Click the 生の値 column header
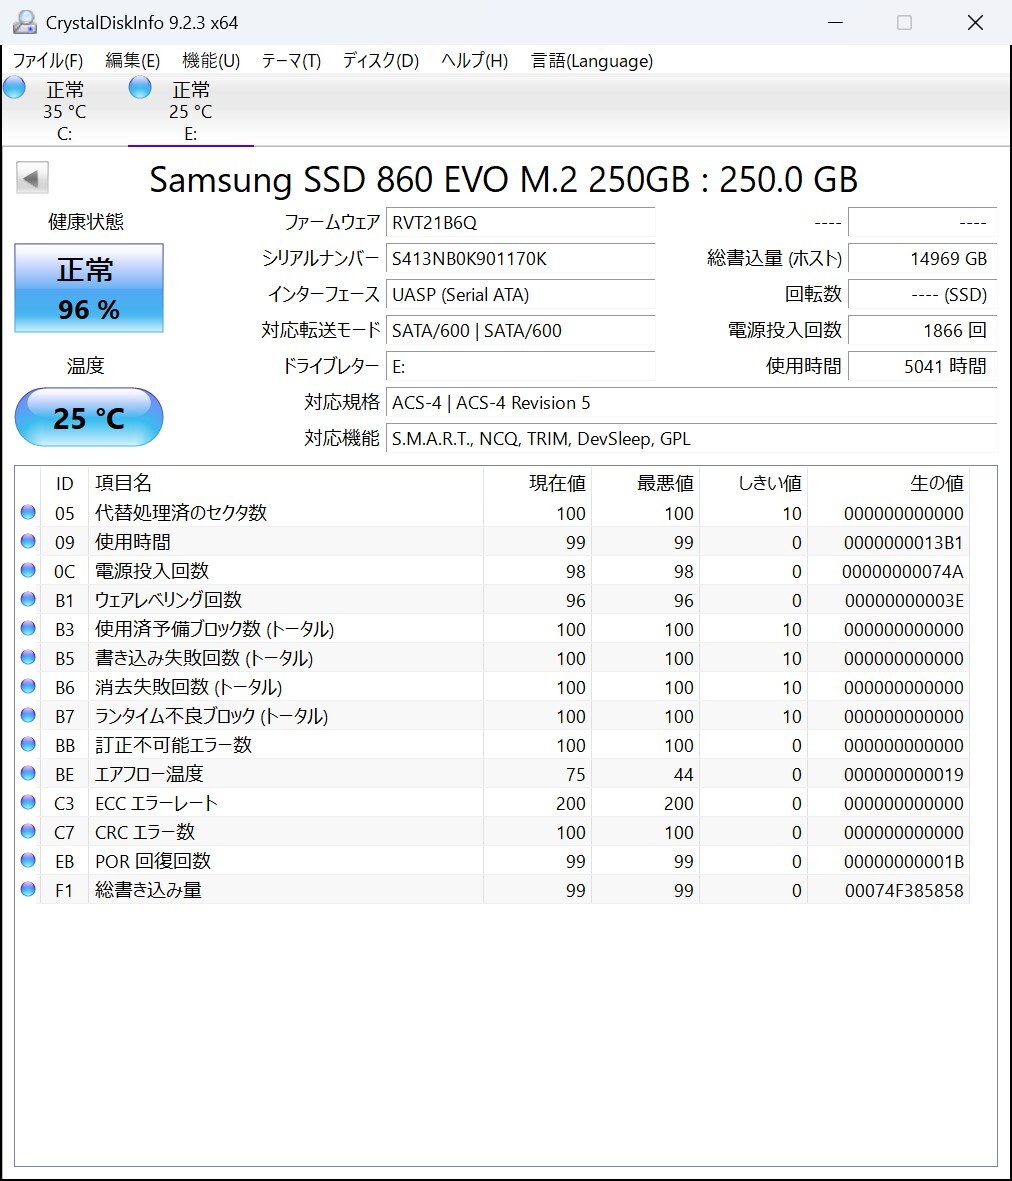1012x1181 pixels. coord(936,484)
